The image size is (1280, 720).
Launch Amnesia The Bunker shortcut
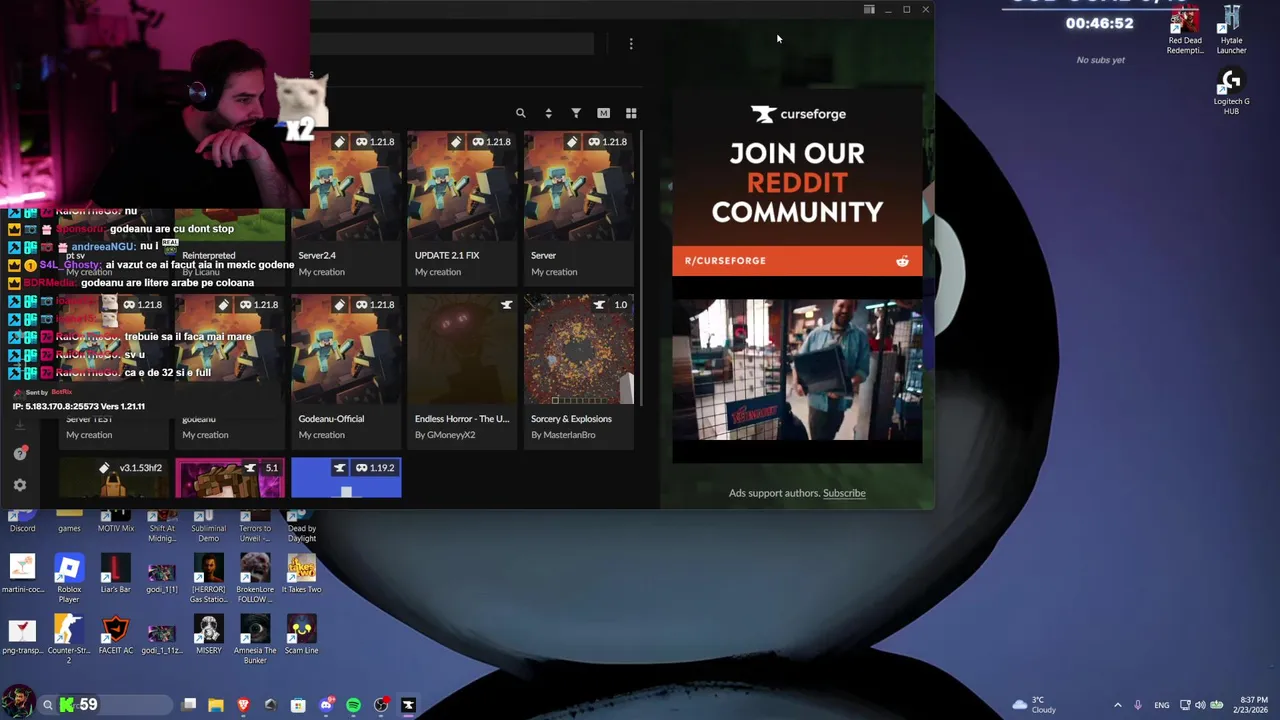[x=255, y=640]
